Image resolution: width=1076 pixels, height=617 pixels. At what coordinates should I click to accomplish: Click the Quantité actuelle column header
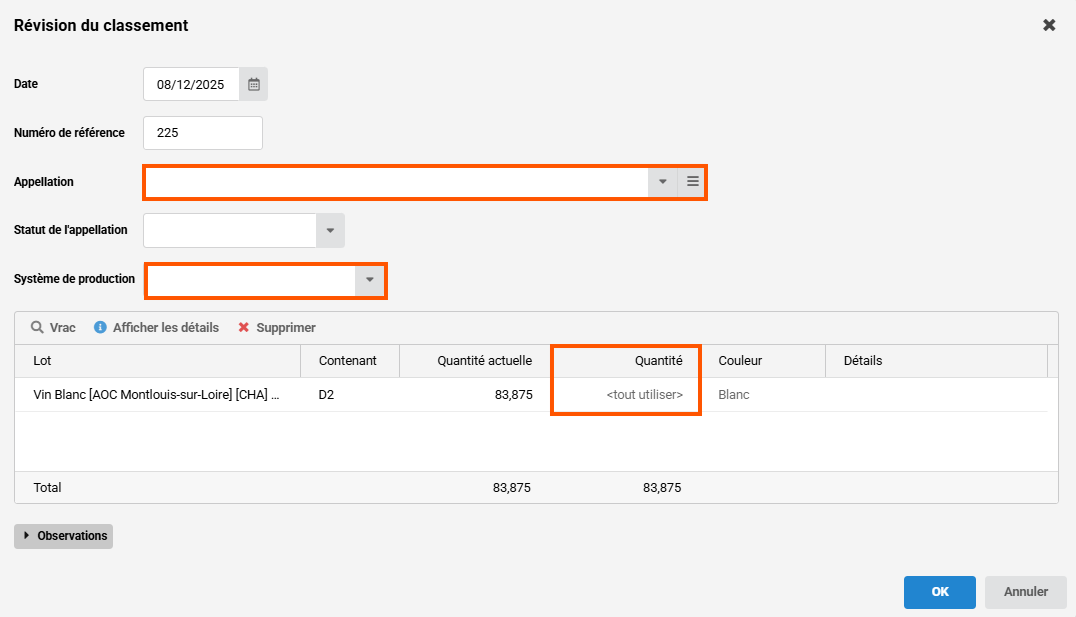click(x=475, y=361)
